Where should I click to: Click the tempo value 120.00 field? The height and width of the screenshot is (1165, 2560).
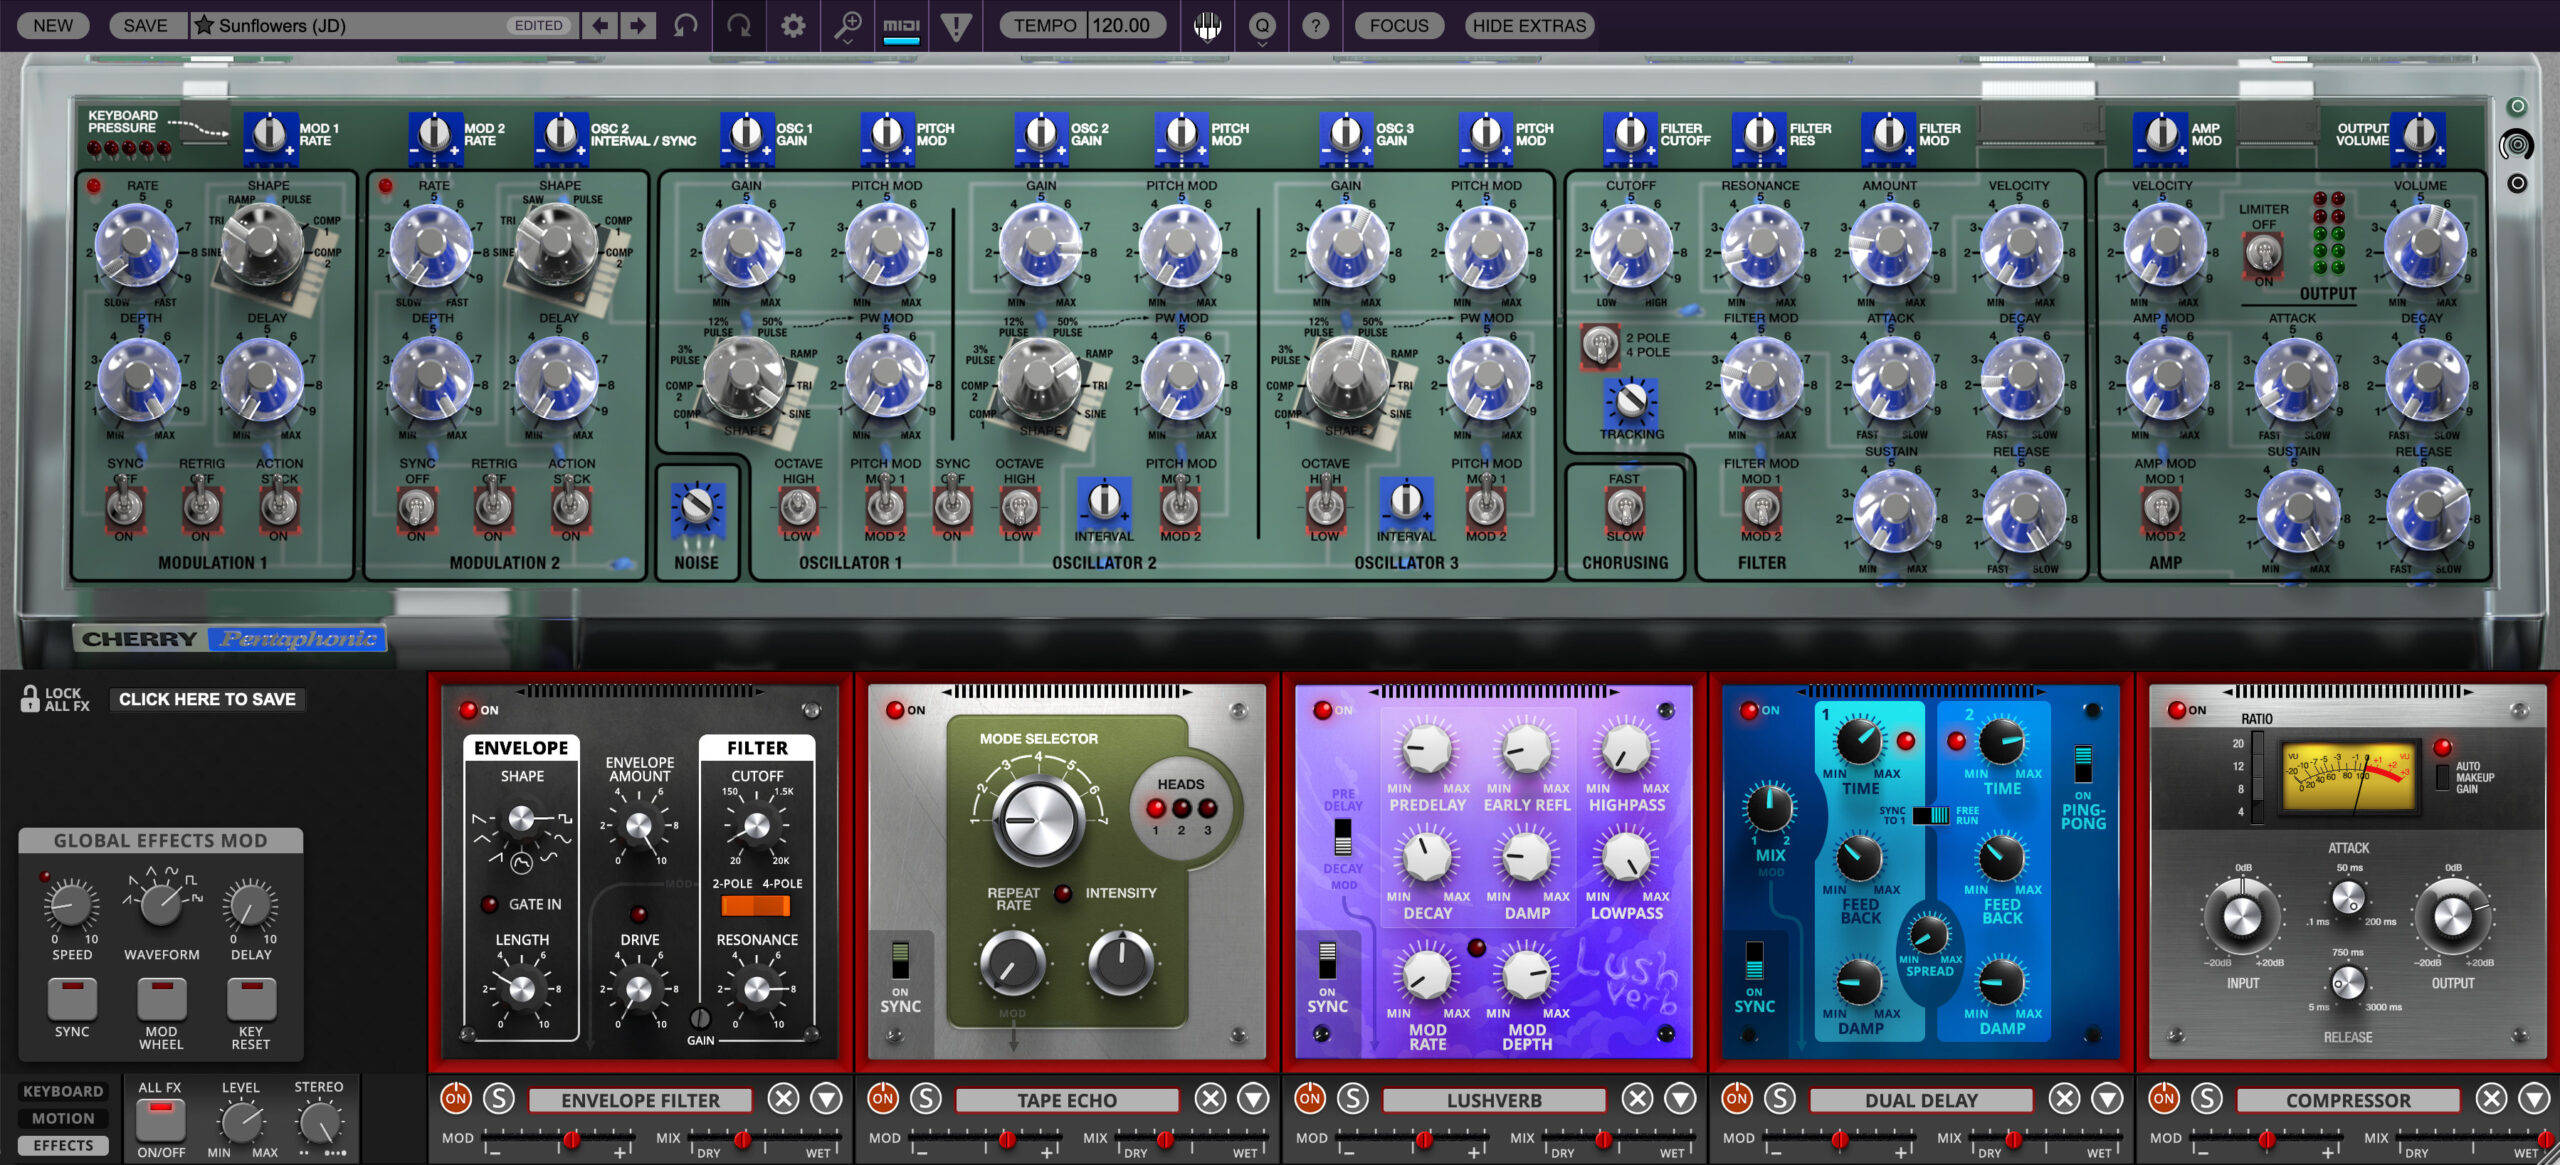[1124, 25]
